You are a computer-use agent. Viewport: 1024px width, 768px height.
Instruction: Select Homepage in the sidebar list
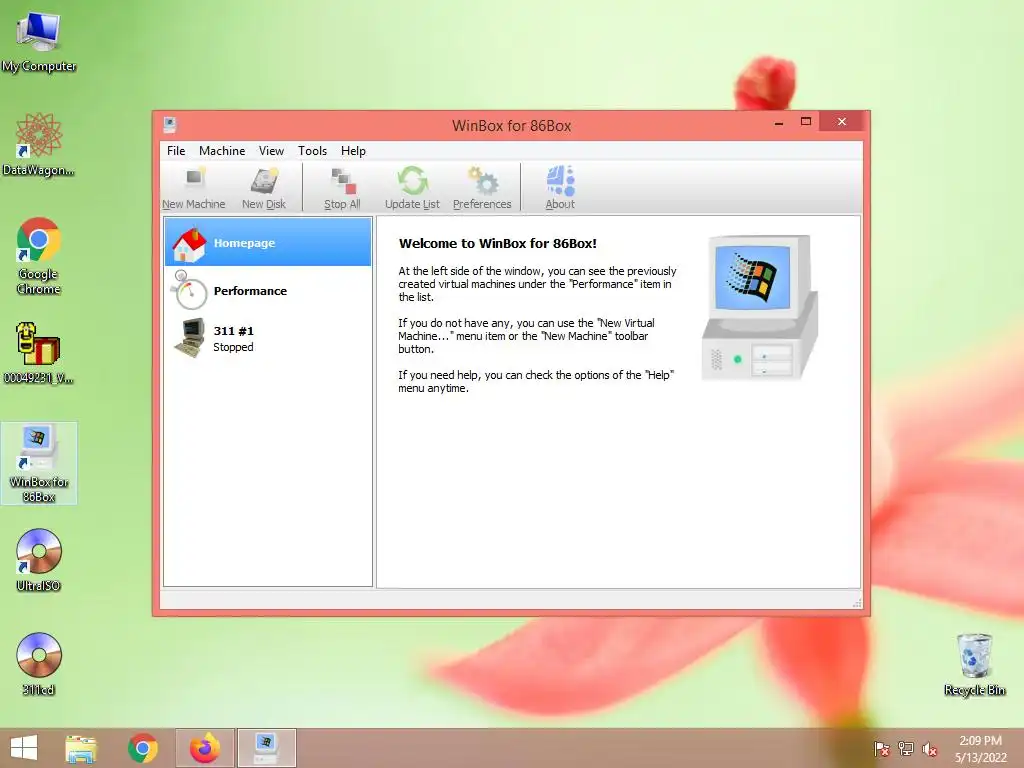point(268,242)
